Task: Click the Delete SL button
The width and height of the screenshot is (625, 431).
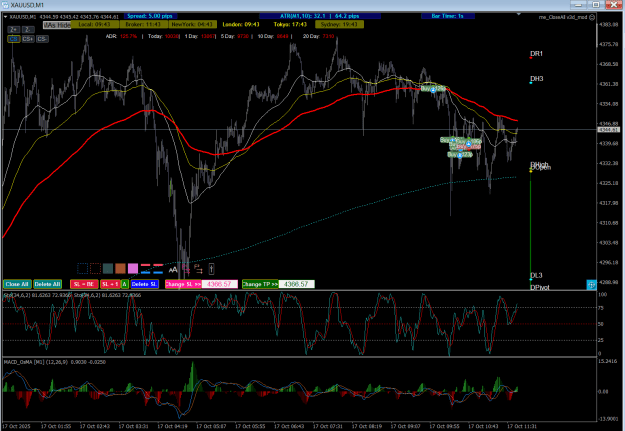Action: [x=144, y=284]
